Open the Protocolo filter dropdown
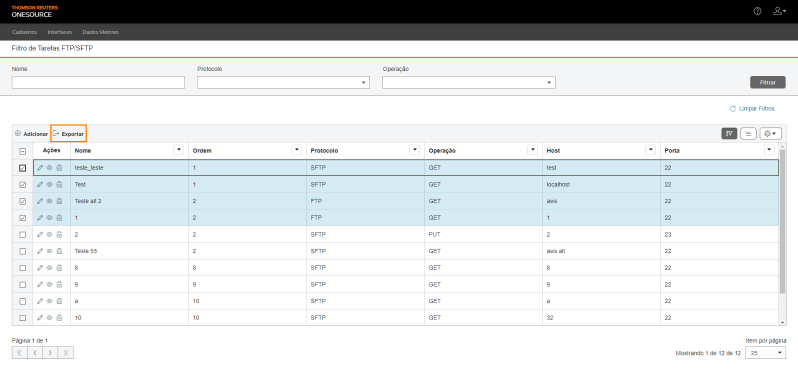Viewport: 798px width, 375px height. (283, 82)
